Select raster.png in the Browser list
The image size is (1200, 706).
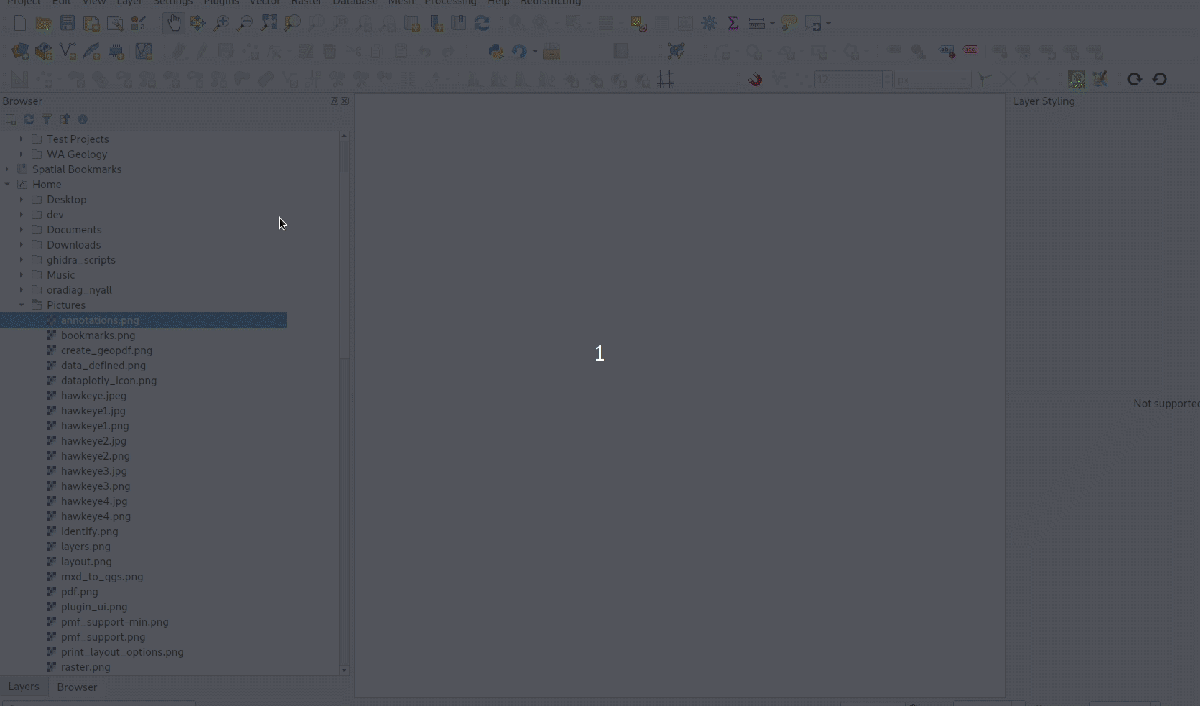point(85,667)
